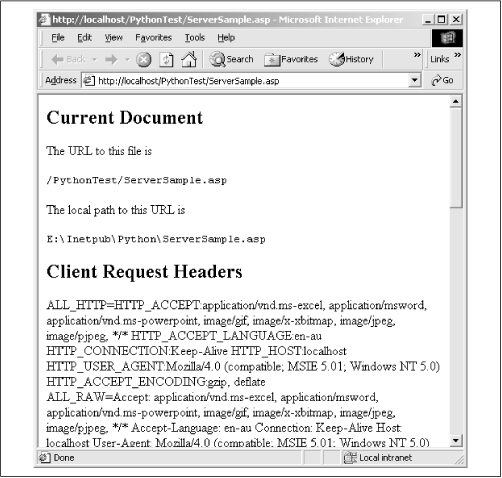Click the Stop loading icon

click(144, 60)
